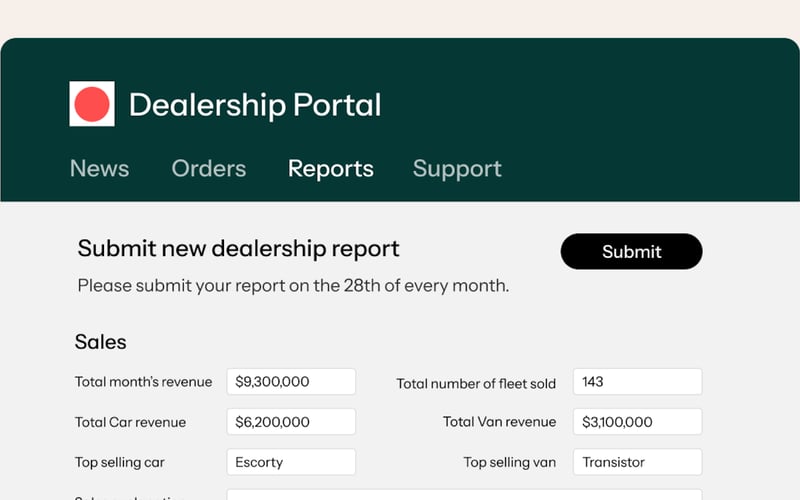Focus the Total month's revenue field

pyautogui.click(x=291, y=382)
